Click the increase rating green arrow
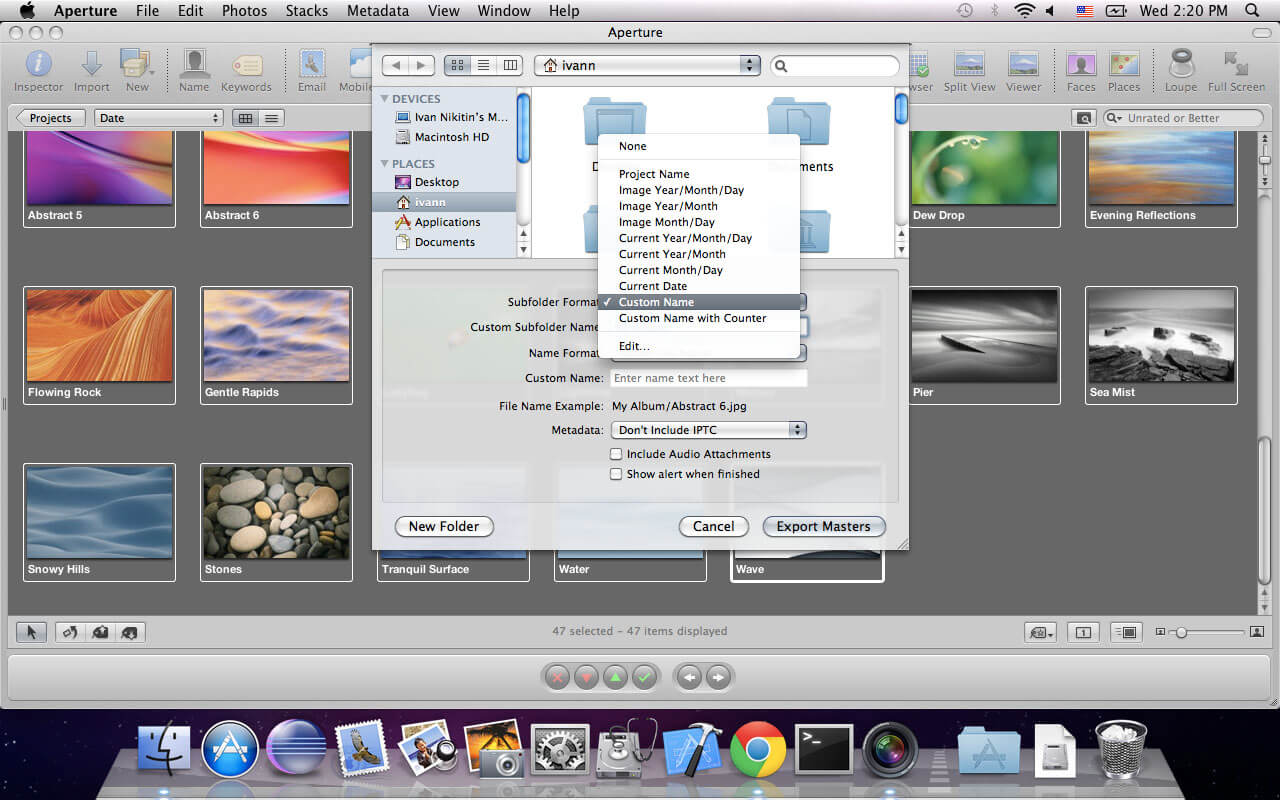Image resolution: width=1280 pixels, height=800 pixels. click(616, 677)
